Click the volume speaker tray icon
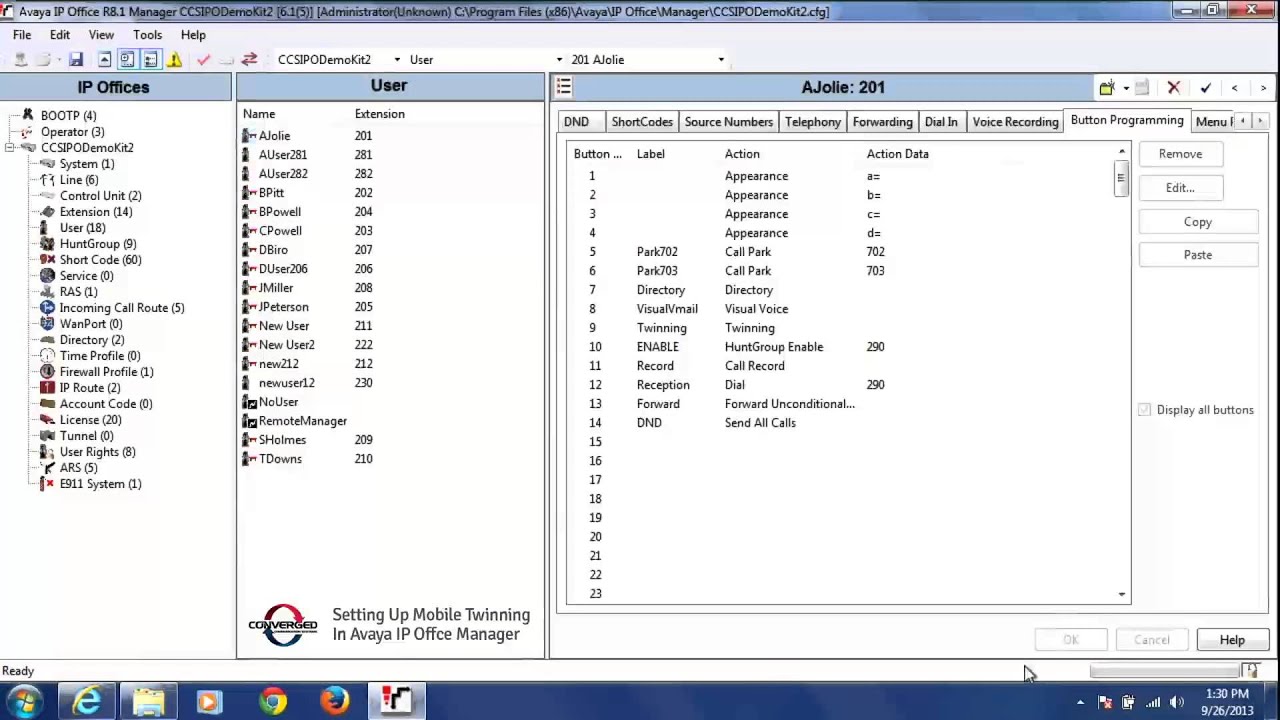Viewport: 1280px width, 720px height. pos(1176,702)
